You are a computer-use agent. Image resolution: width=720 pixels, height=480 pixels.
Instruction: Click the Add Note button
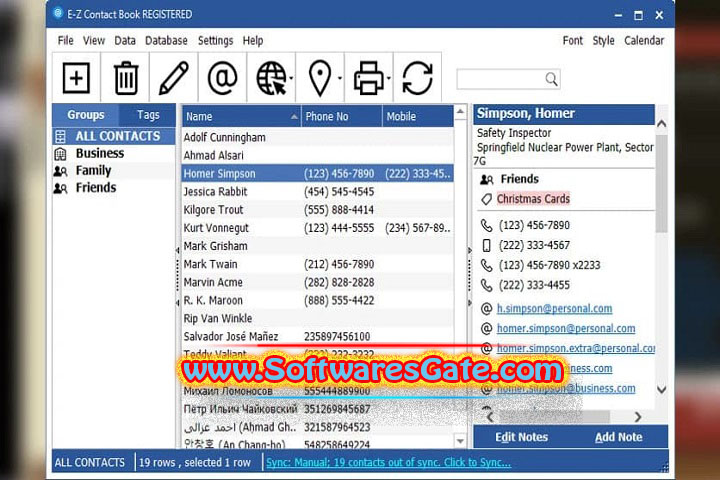click(619, 437)
